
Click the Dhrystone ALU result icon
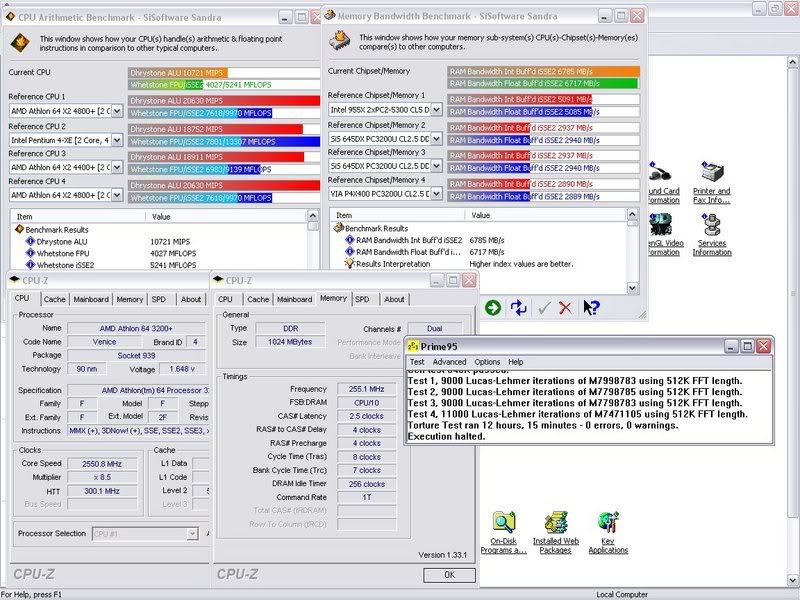click(30, 241)
